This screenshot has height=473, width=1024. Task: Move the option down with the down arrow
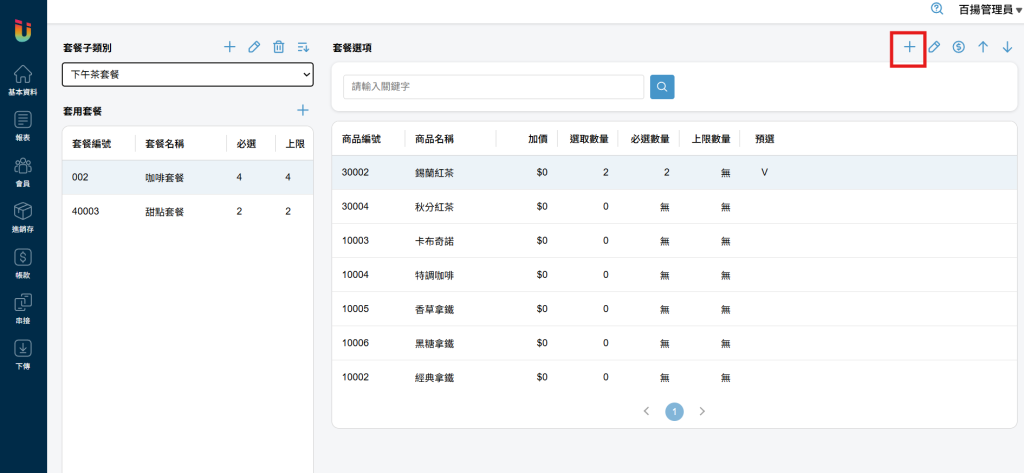[1007, 47]
